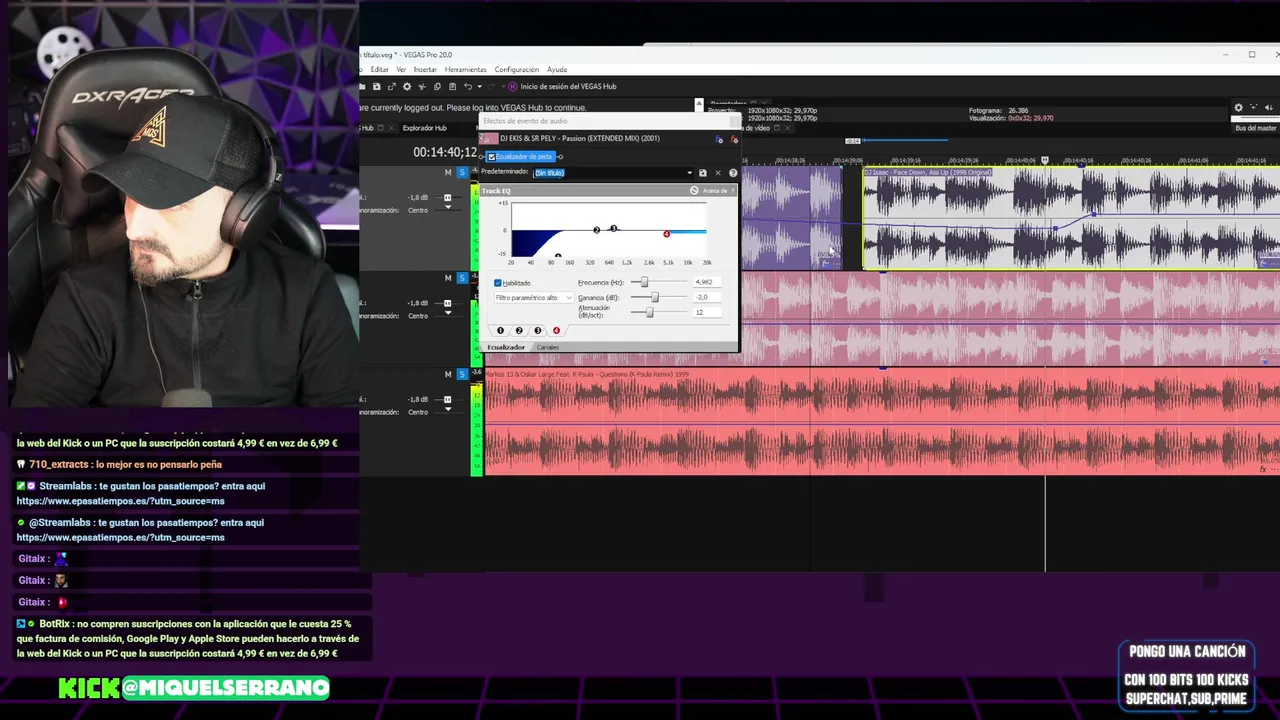Click the render/export icon in the toolbar

click(392, 87)
